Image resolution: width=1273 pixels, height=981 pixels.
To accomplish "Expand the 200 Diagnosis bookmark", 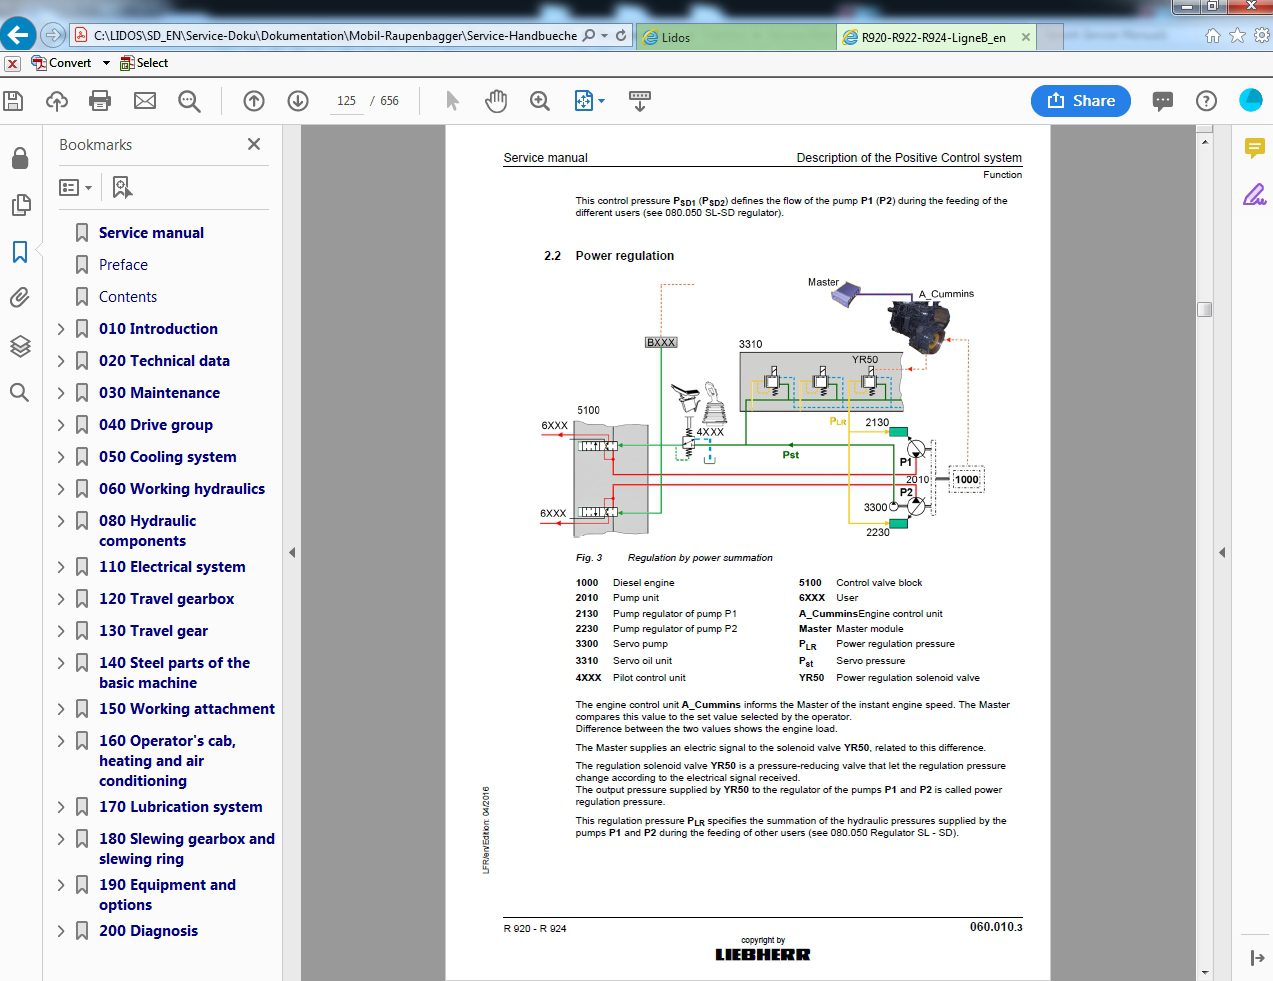I will coord(61,931).
